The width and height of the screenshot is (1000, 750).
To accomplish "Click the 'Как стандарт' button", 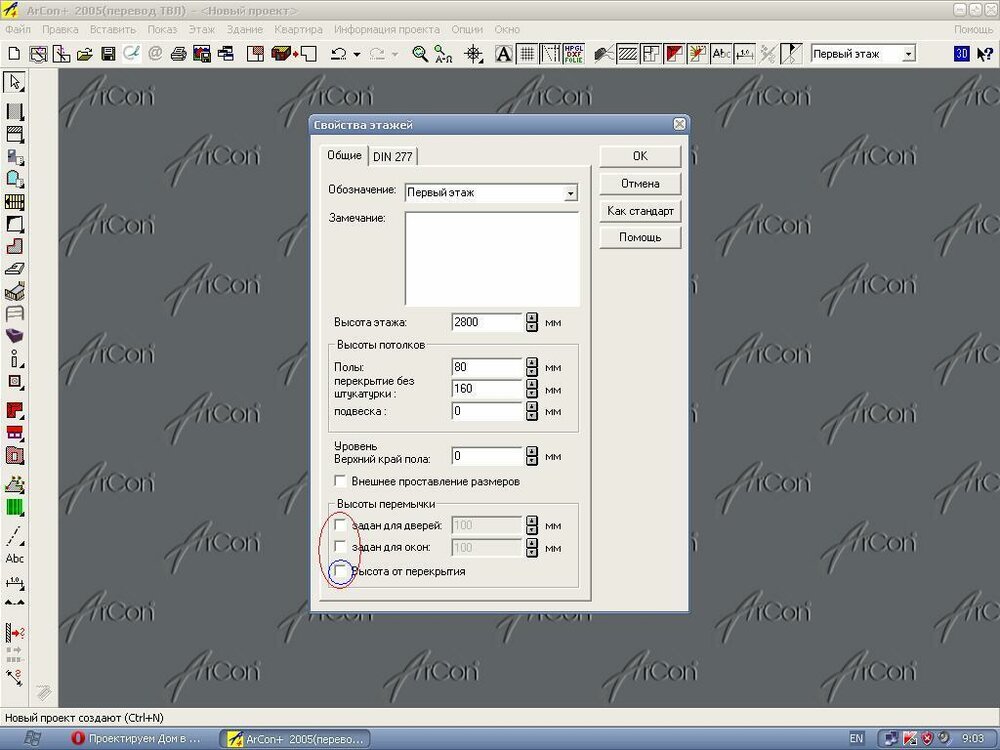I will point(640,211).
